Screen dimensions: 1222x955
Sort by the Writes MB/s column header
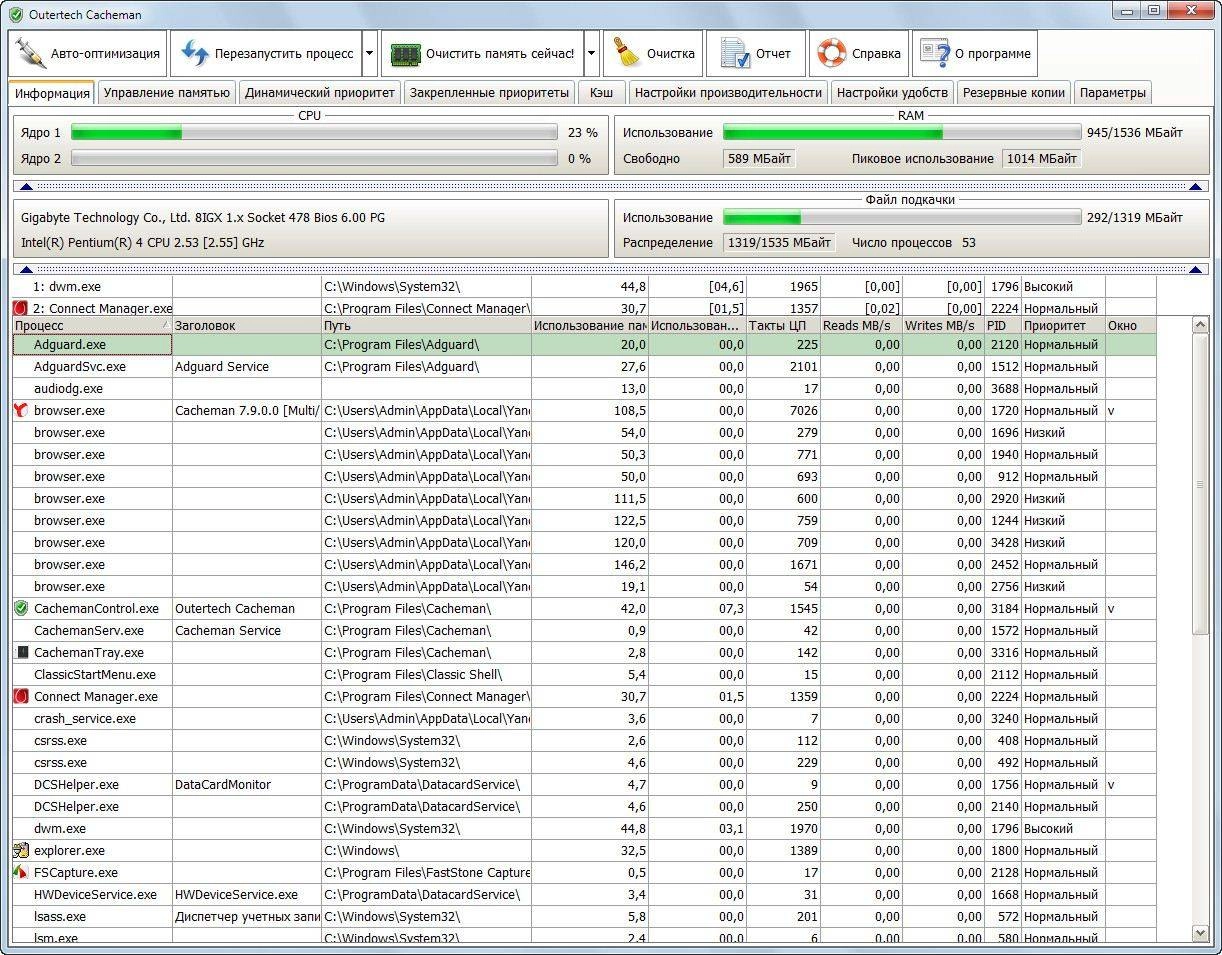coord(943,325)
